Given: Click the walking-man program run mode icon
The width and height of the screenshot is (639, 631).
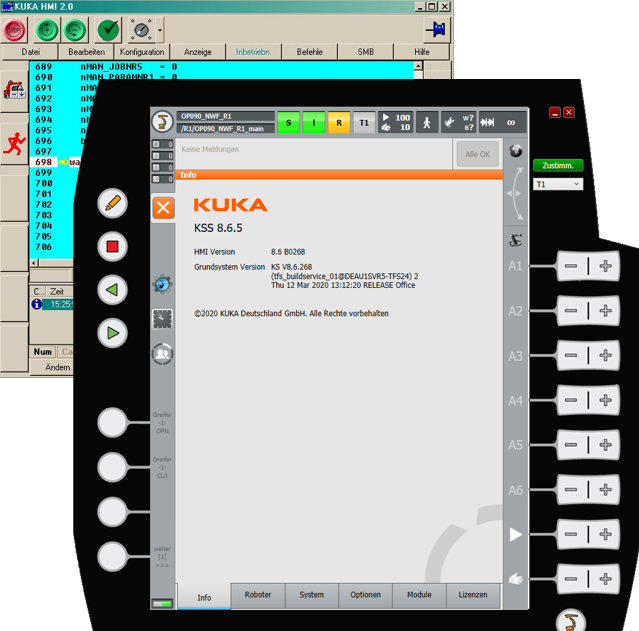Looking at the screenshot, I should (427, 122).
